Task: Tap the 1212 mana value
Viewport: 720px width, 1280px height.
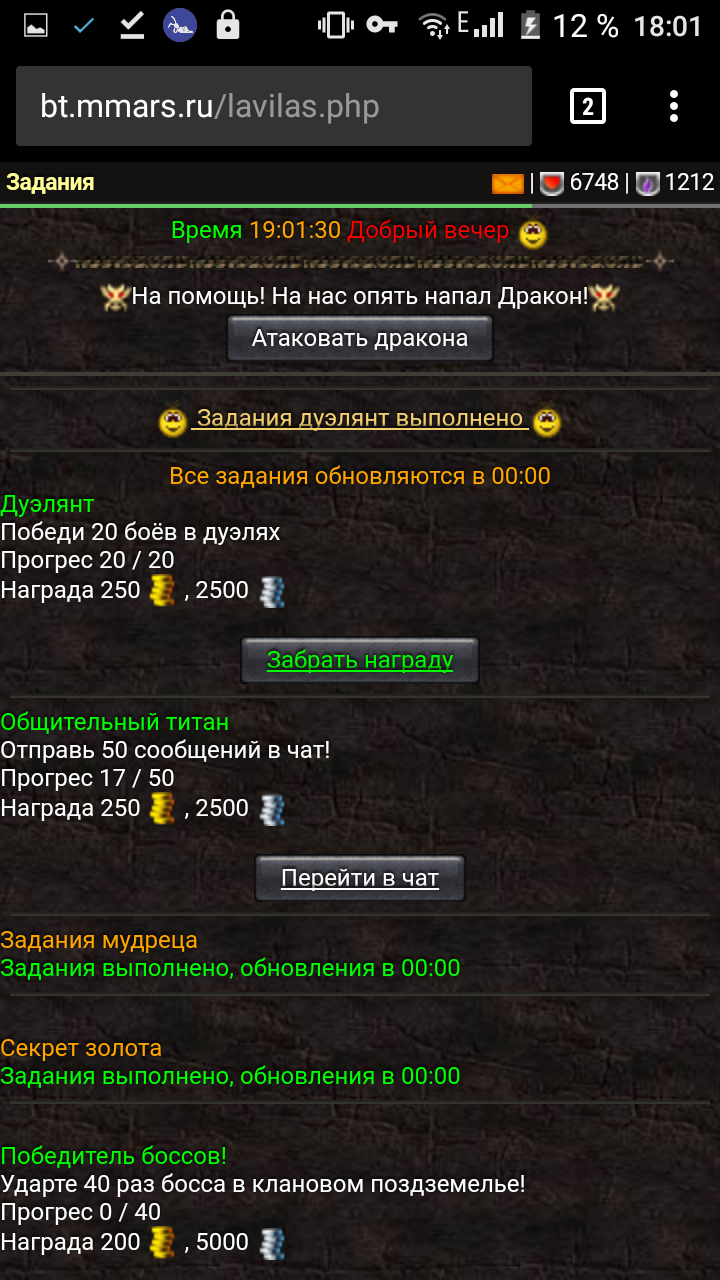Action: (690, 183)
